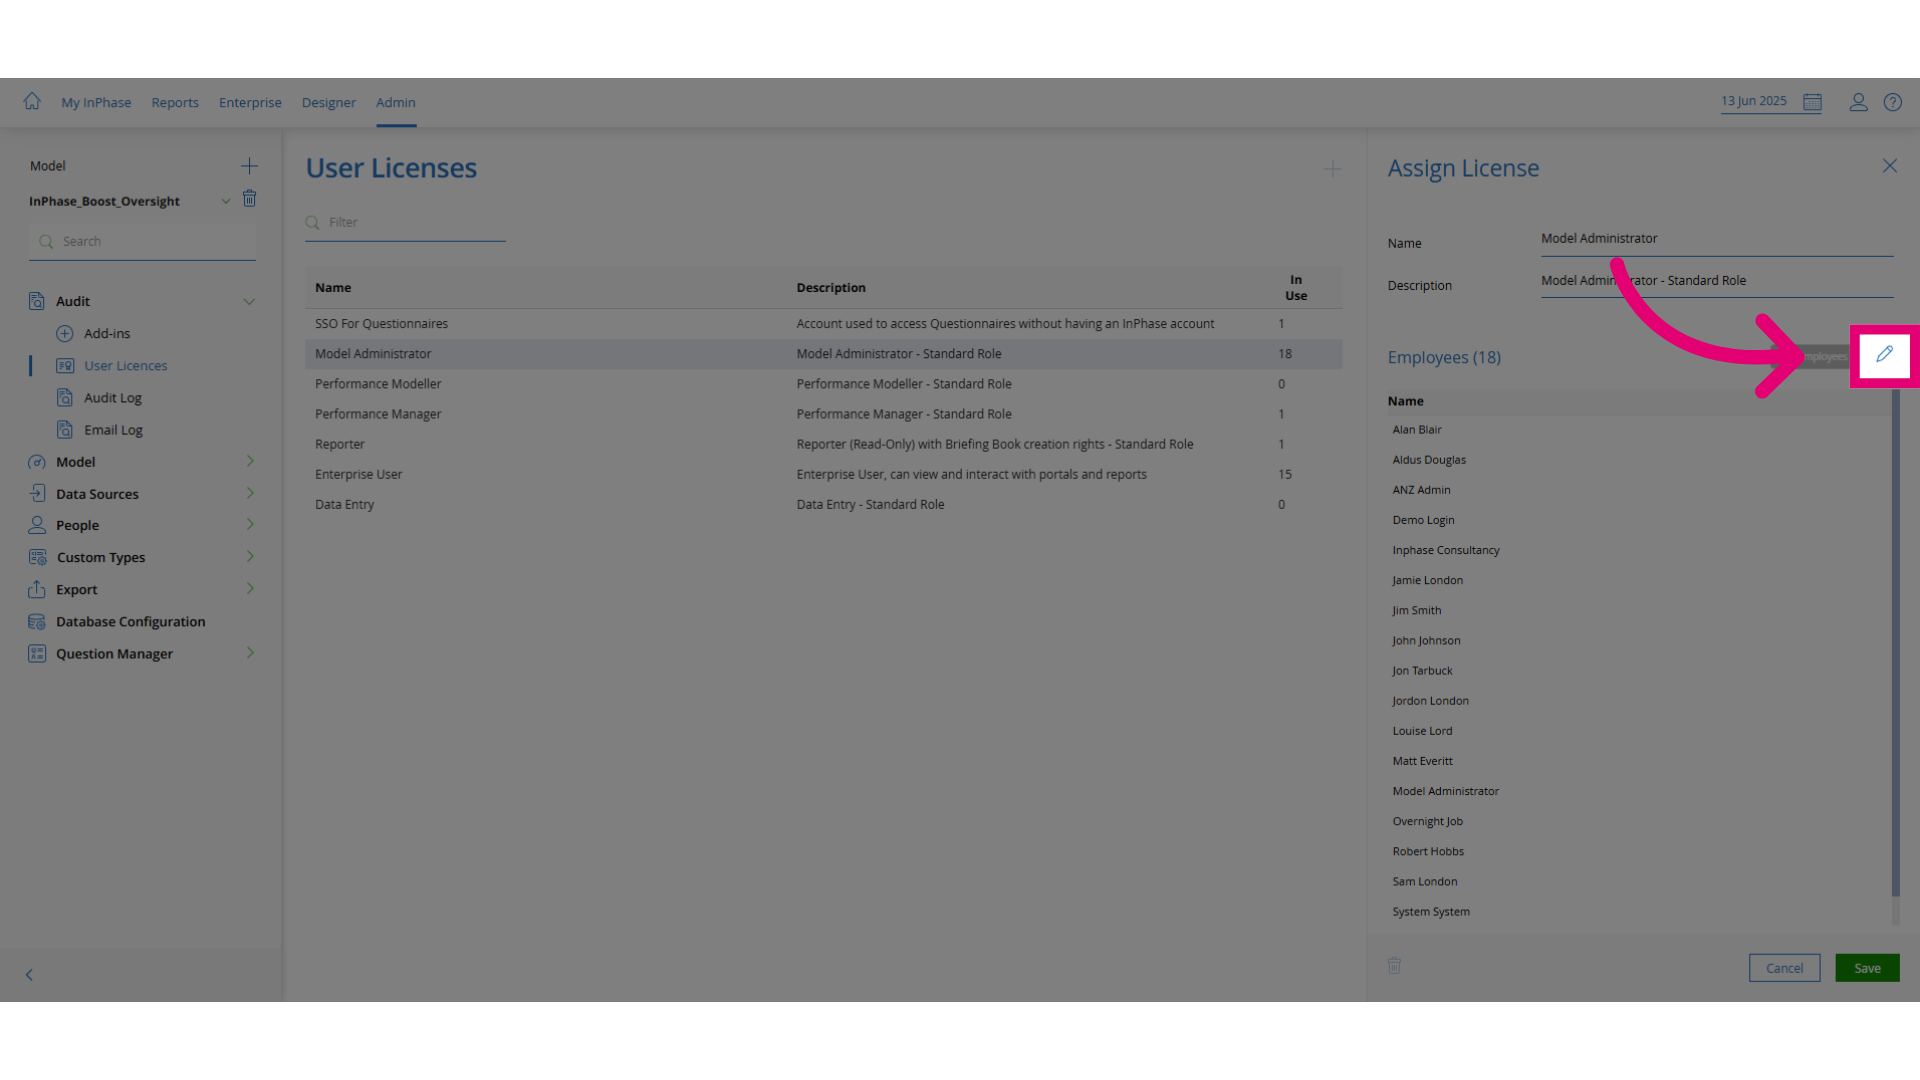This screenshot has width=1920, height=1080.
Task: Open the user profile icon
Action: point(1858,102)
